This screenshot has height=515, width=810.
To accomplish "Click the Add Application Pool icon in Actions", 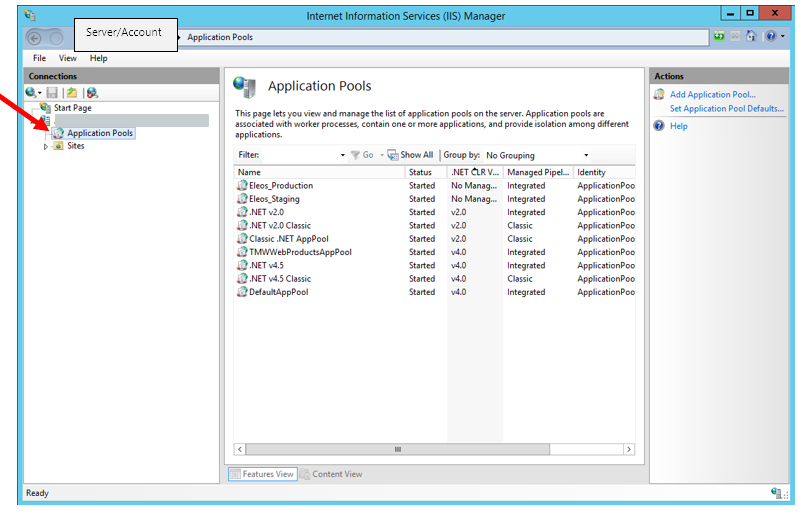I will (x=659, y=95).
